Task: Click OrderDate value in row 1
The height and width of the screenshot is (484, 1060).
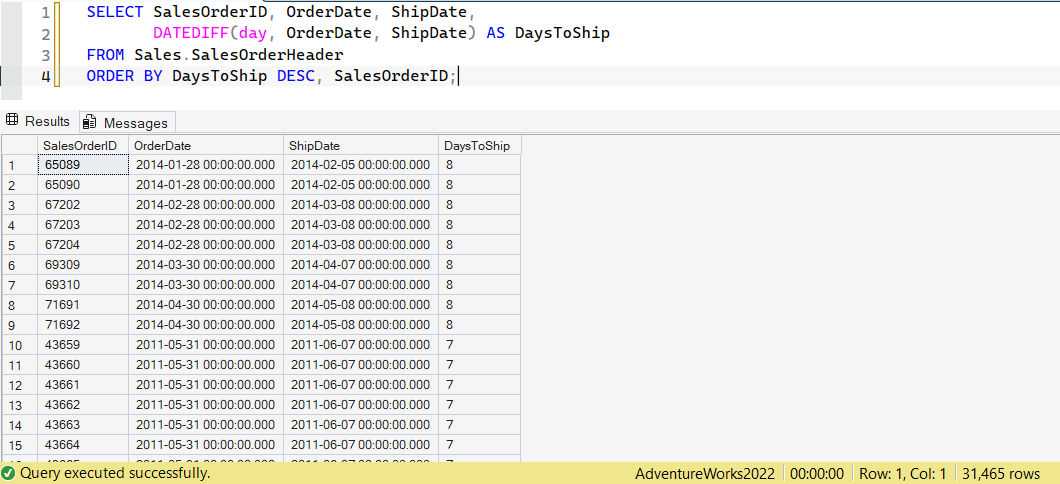Action: point(206,164)
